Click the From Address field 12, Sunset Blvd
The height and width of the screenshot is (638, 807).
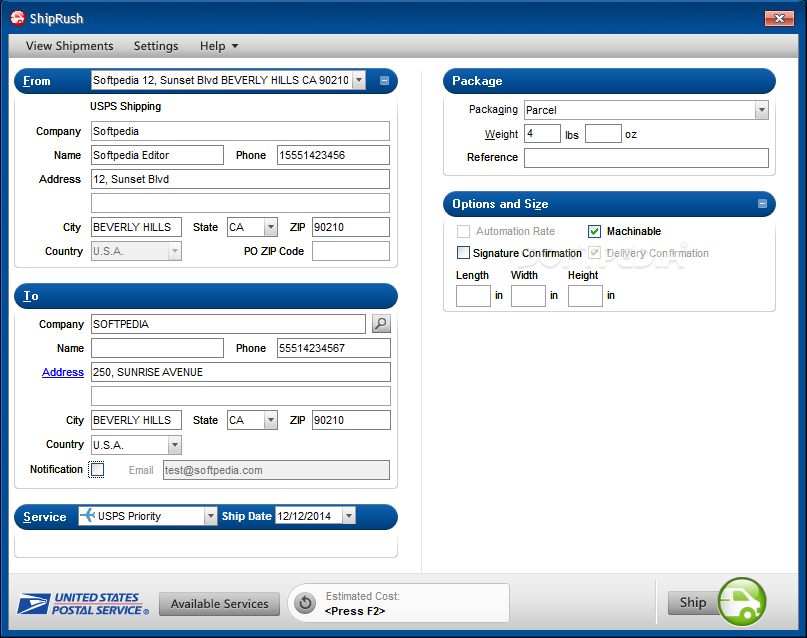pos(240,179)
